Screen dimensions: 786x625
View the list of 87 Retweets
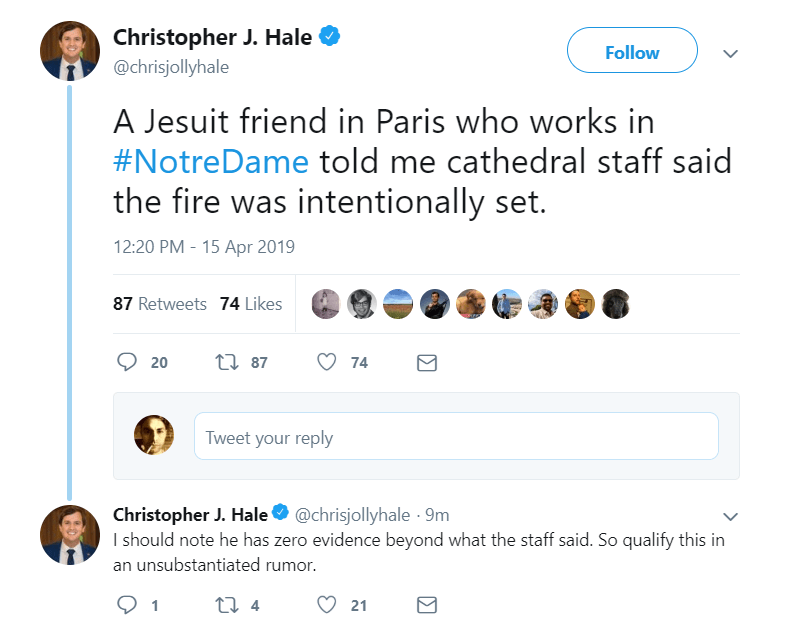coord(160,304)
